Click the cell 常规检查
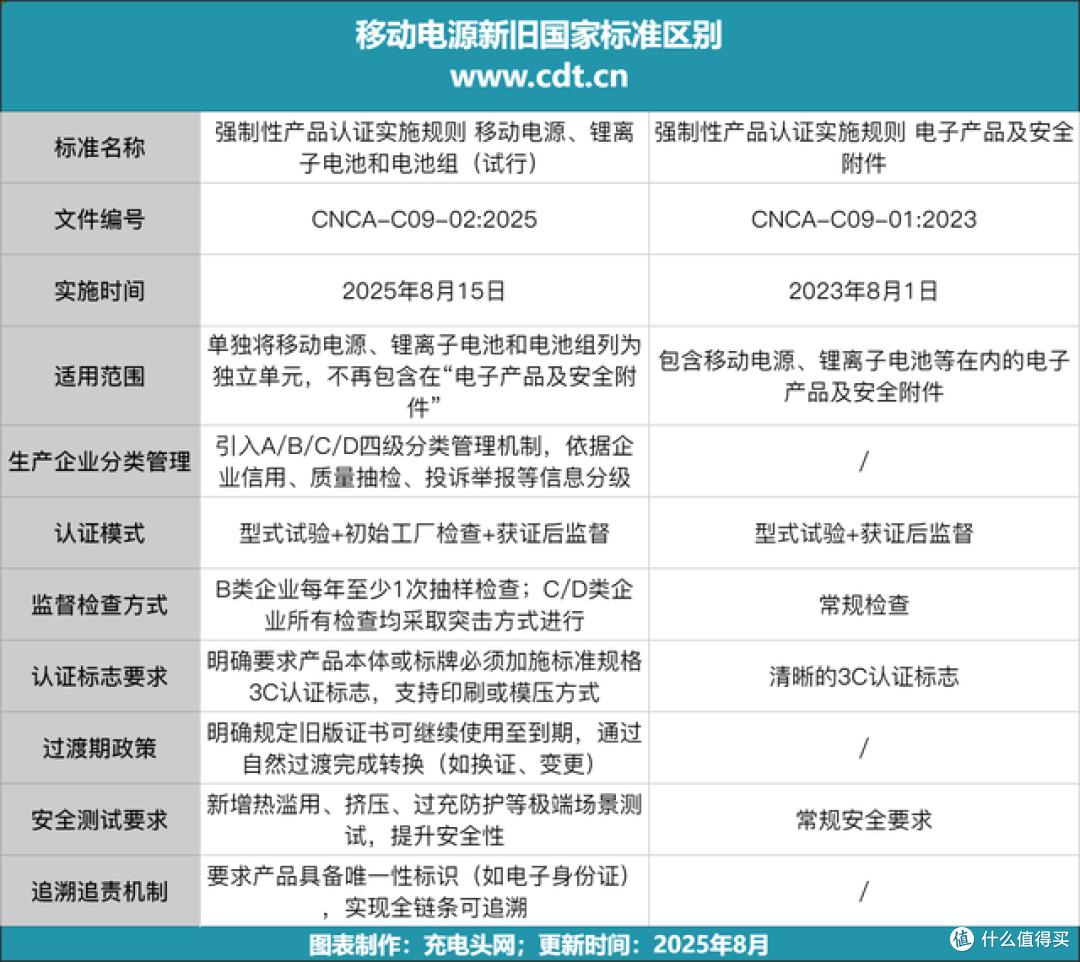This screenshot has width=1080, height=962. 864,605
